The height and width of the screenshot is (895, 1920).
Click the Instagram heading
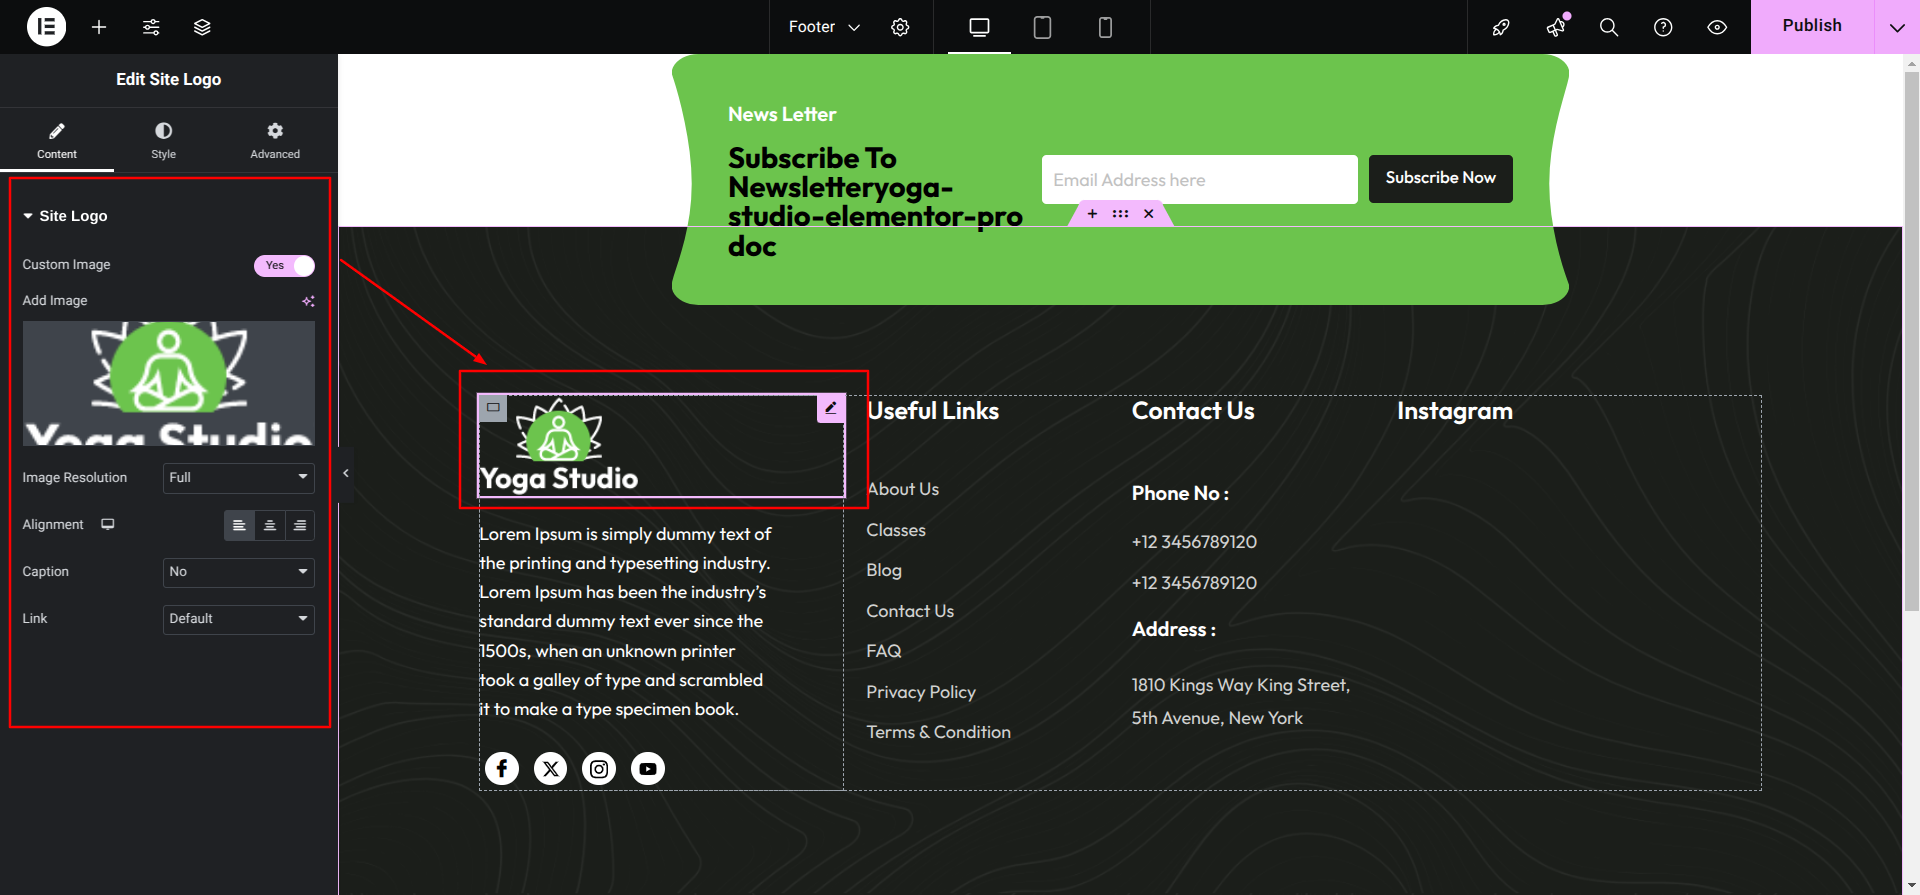coord(1455,411)
